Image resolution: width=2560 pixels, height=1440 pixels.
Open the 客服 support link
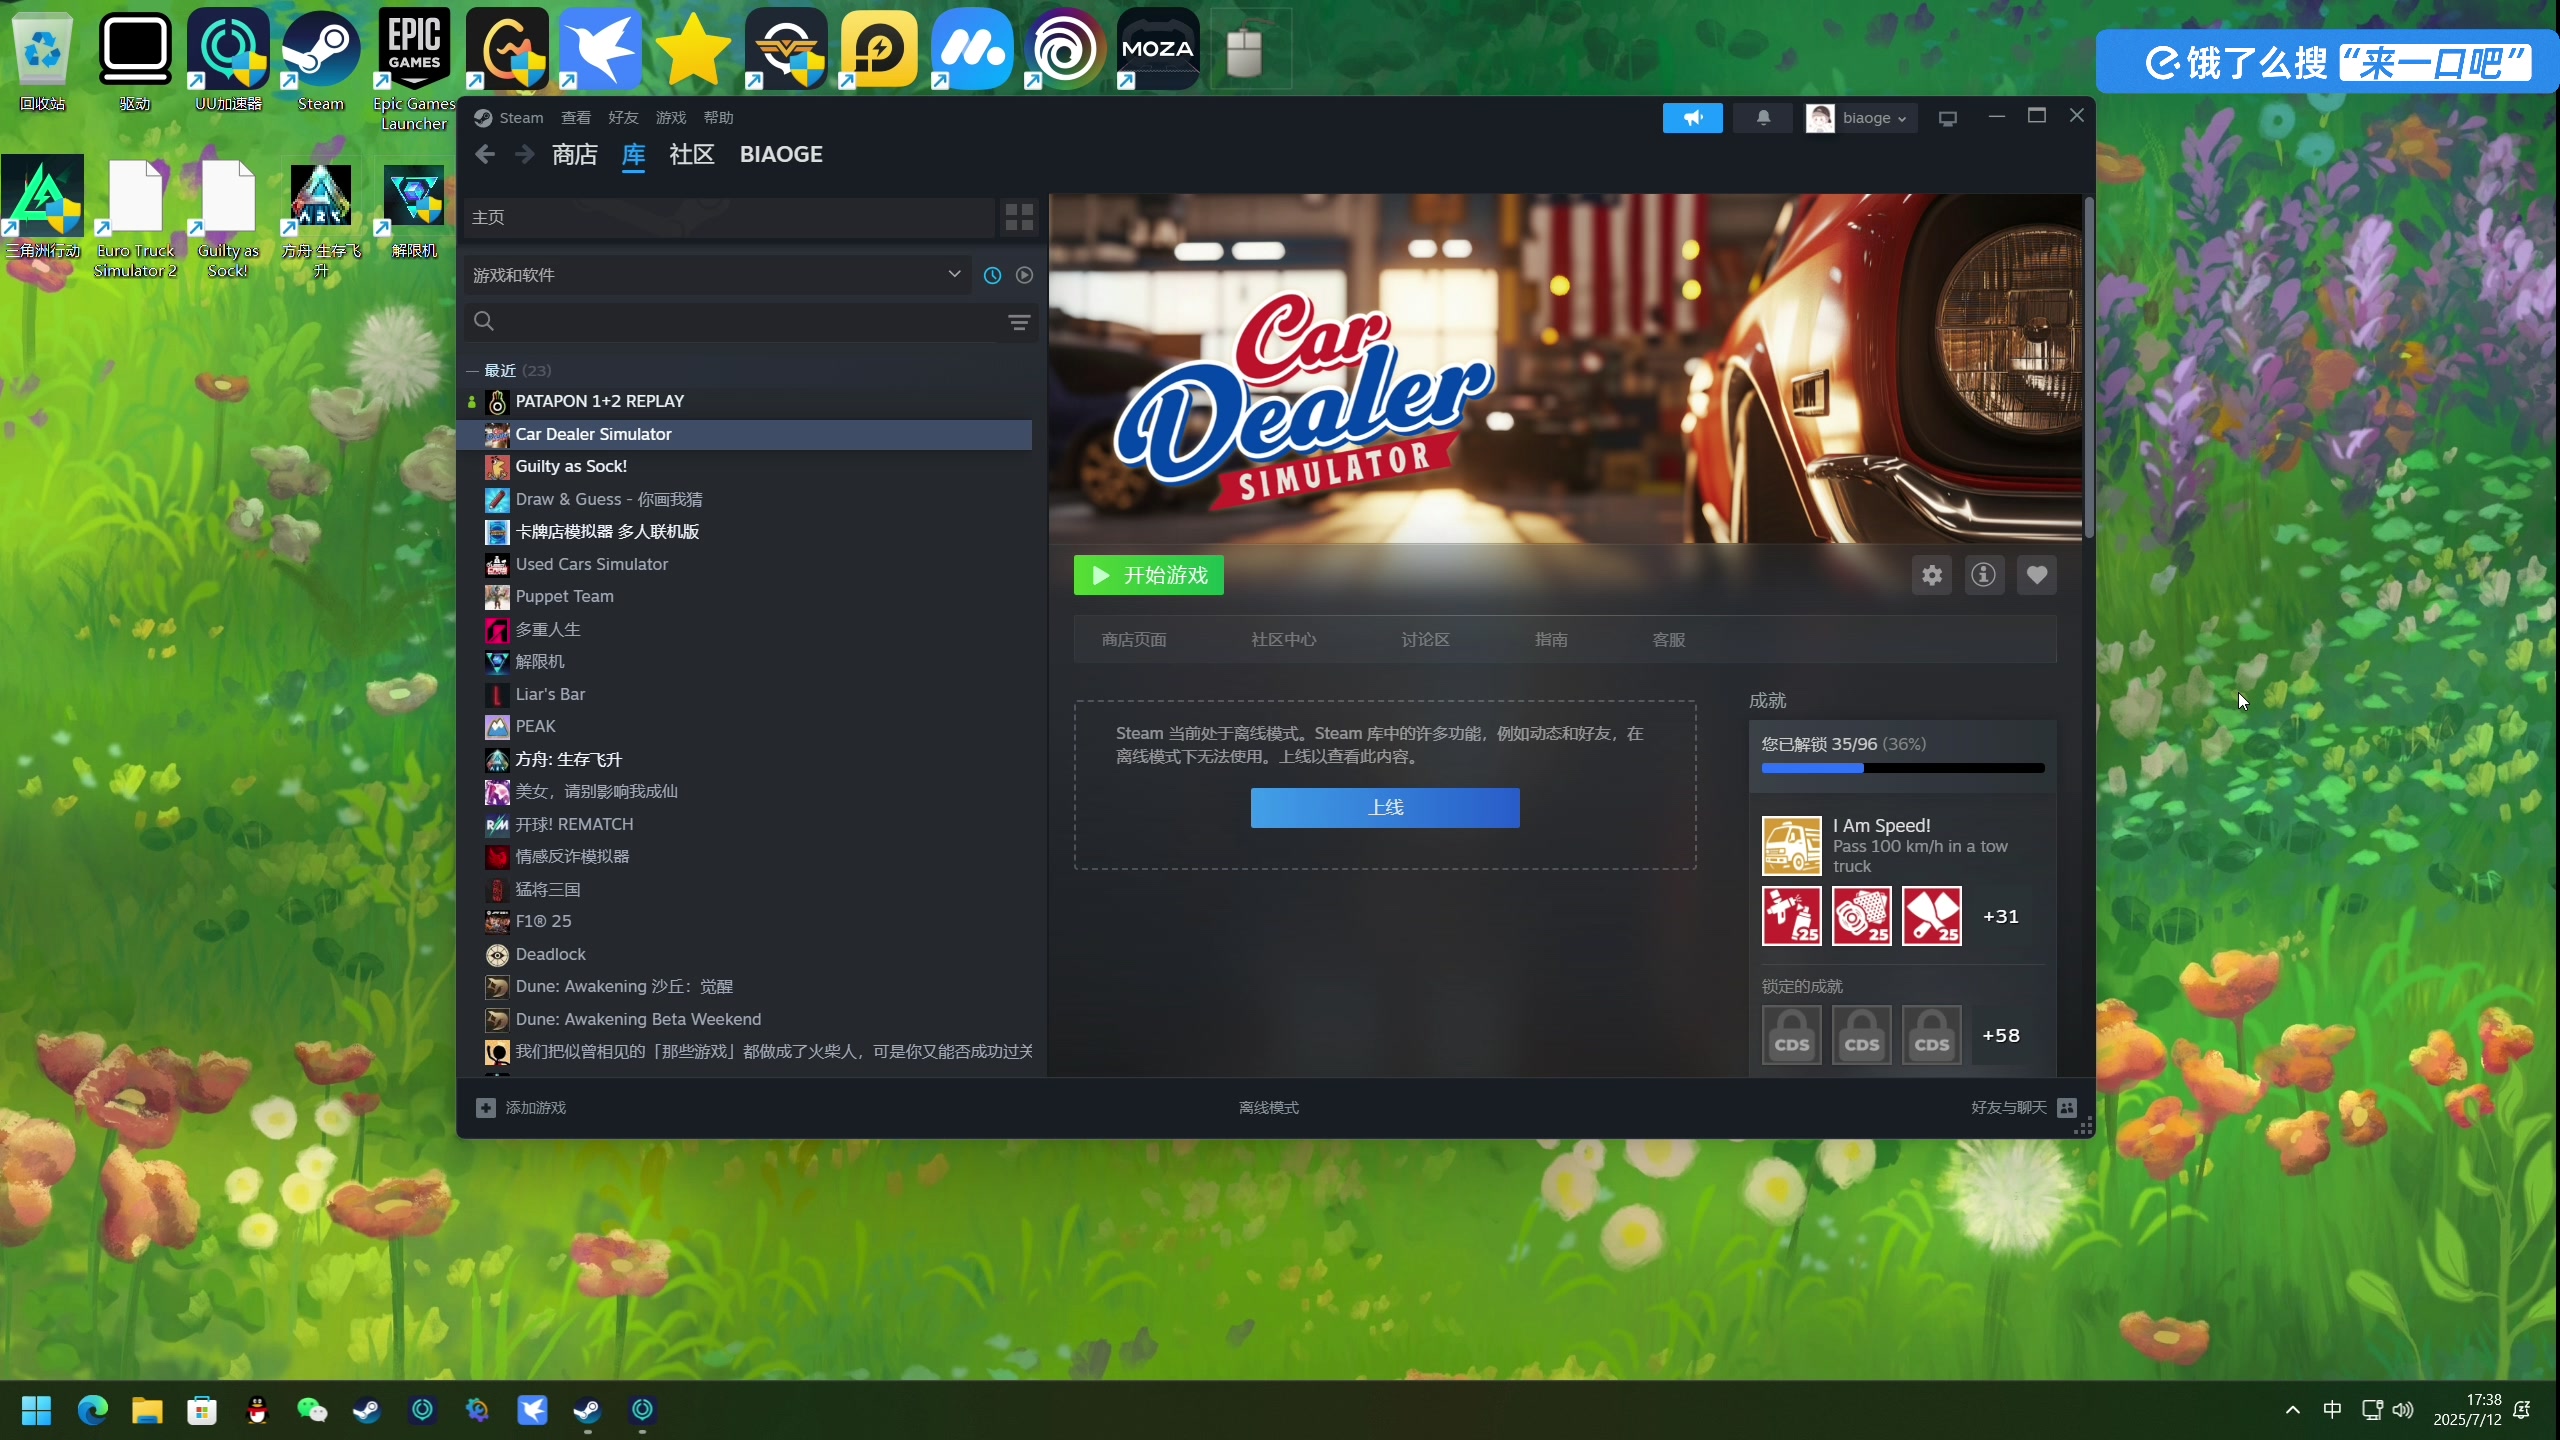pos(1669,639)
